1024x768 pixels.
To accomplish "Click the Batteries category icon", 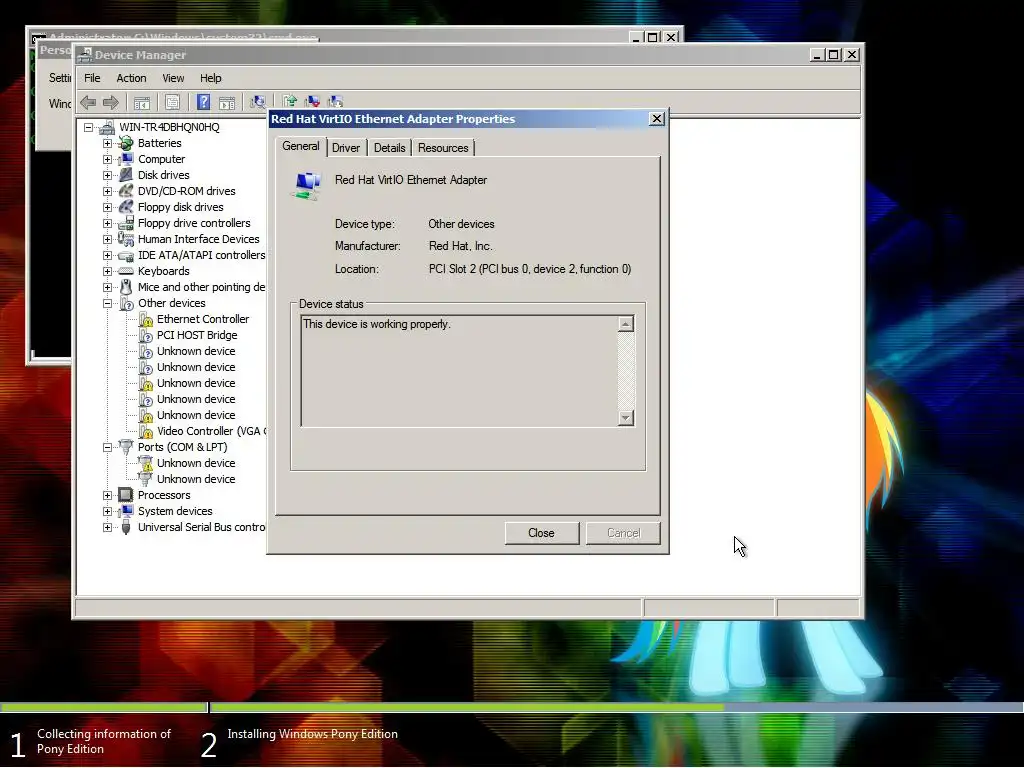I will (125, 143).
